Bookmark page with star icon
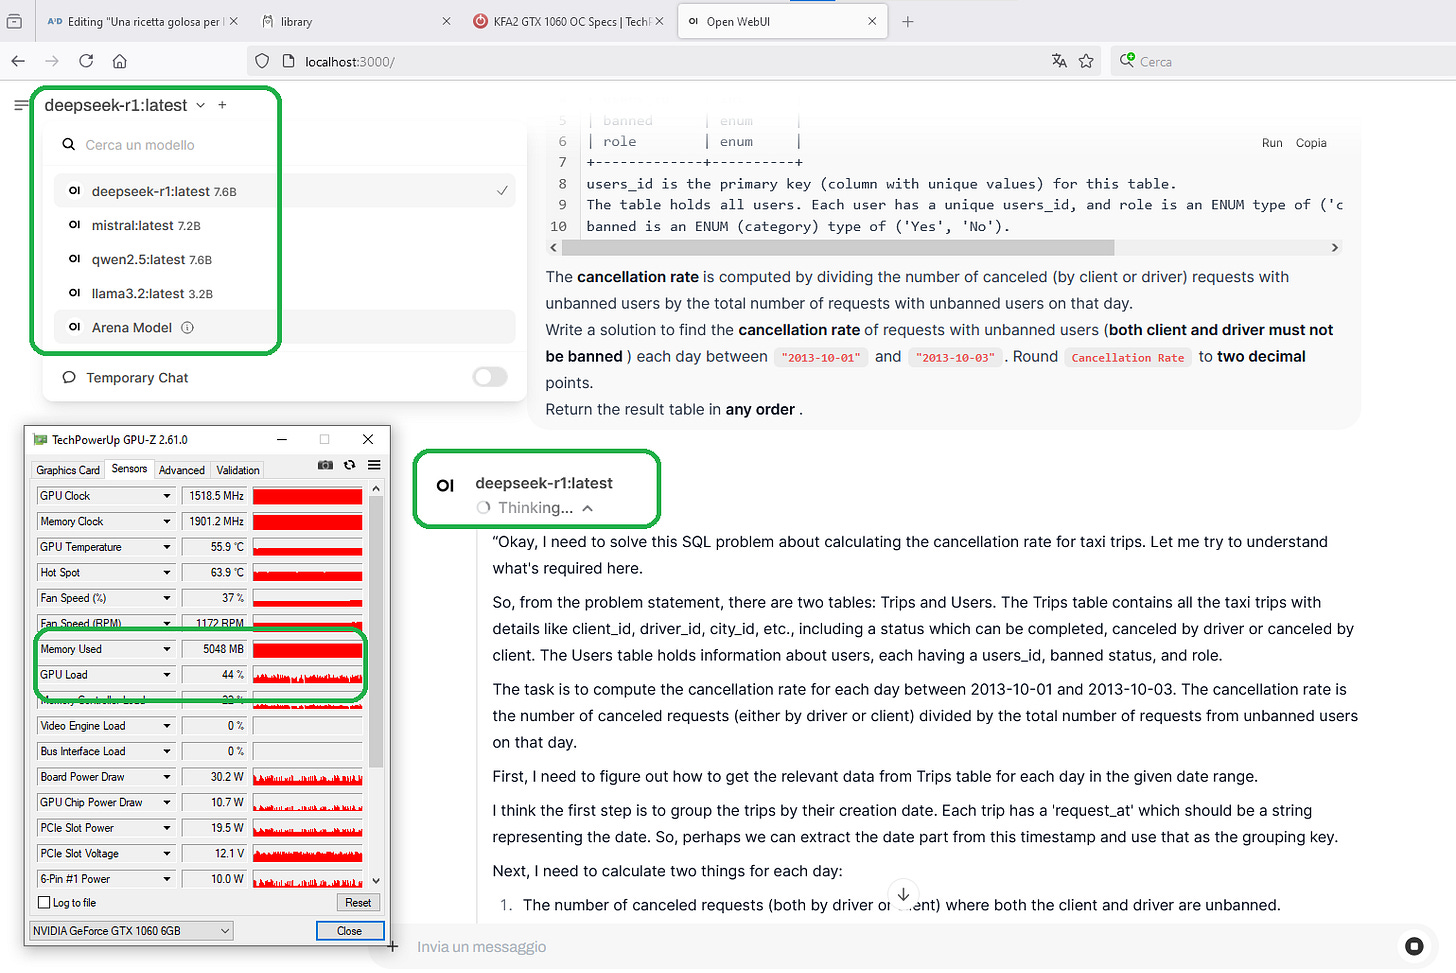Screen dimensions: 1456x973 [x=1086, y=61]
